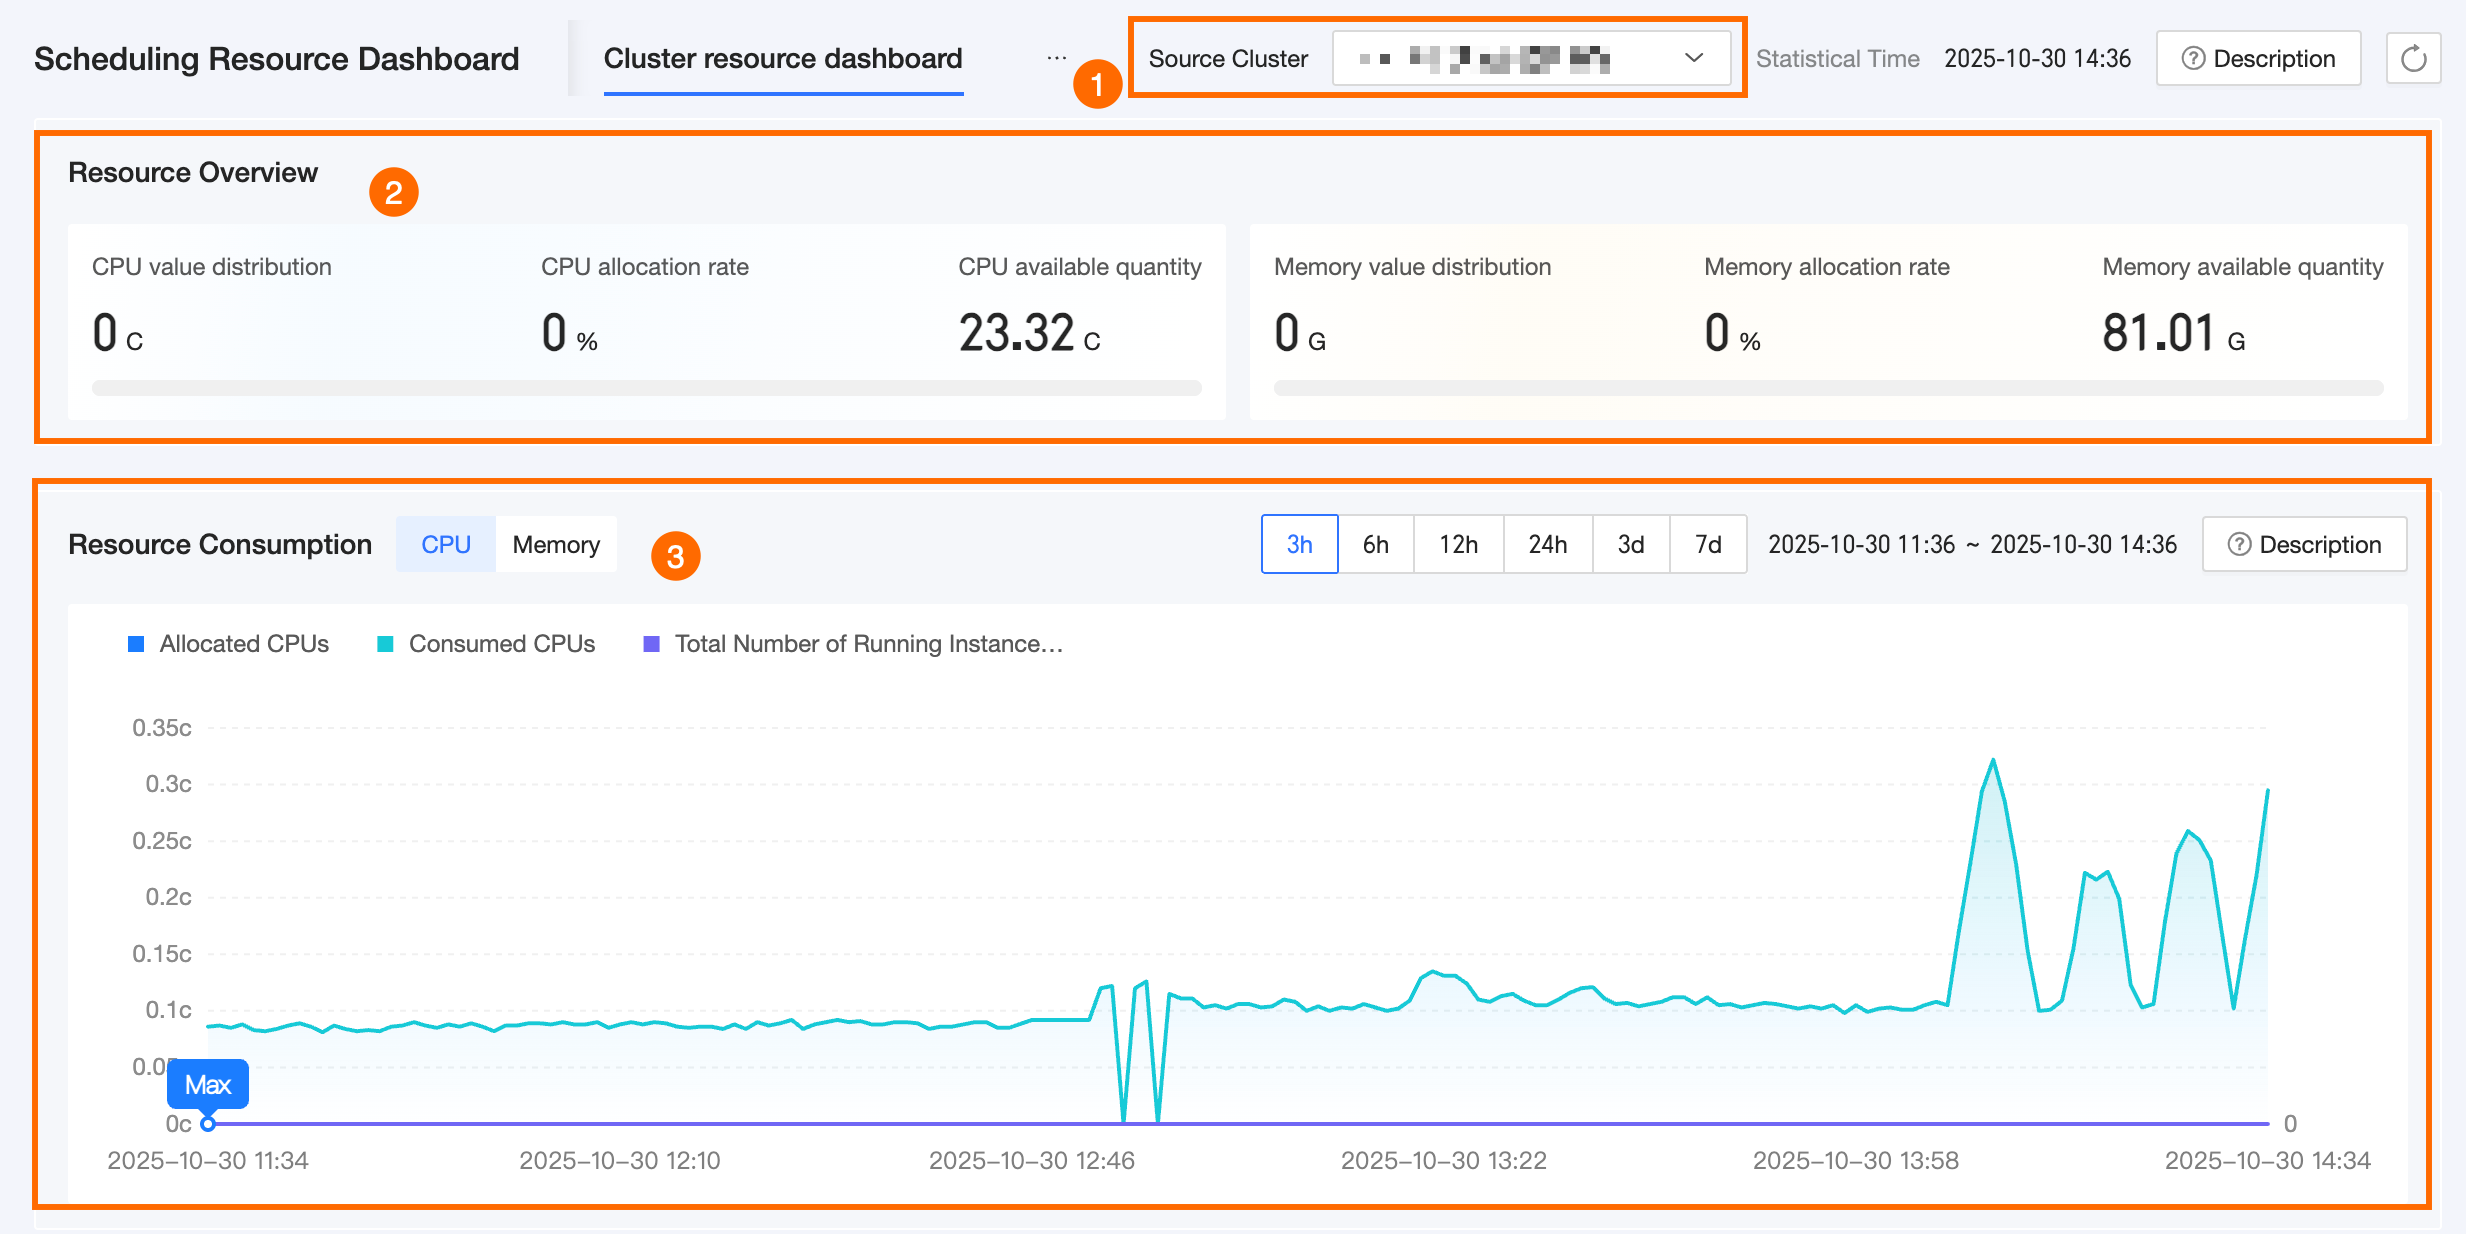This screenshot has width=2466, height=1234.
Task: Click the Source Cluster dropdown chevron arrow
Action: coord(1693,58)
